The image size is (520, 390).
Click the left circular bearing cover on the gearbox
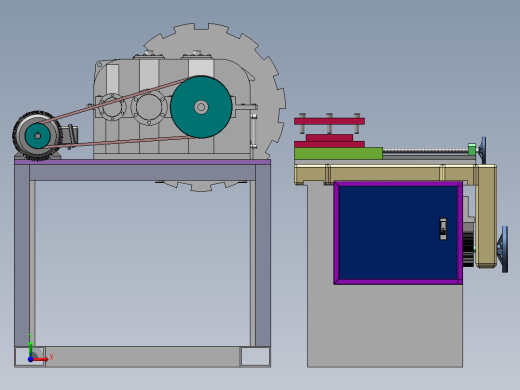(x=112, y=107)
